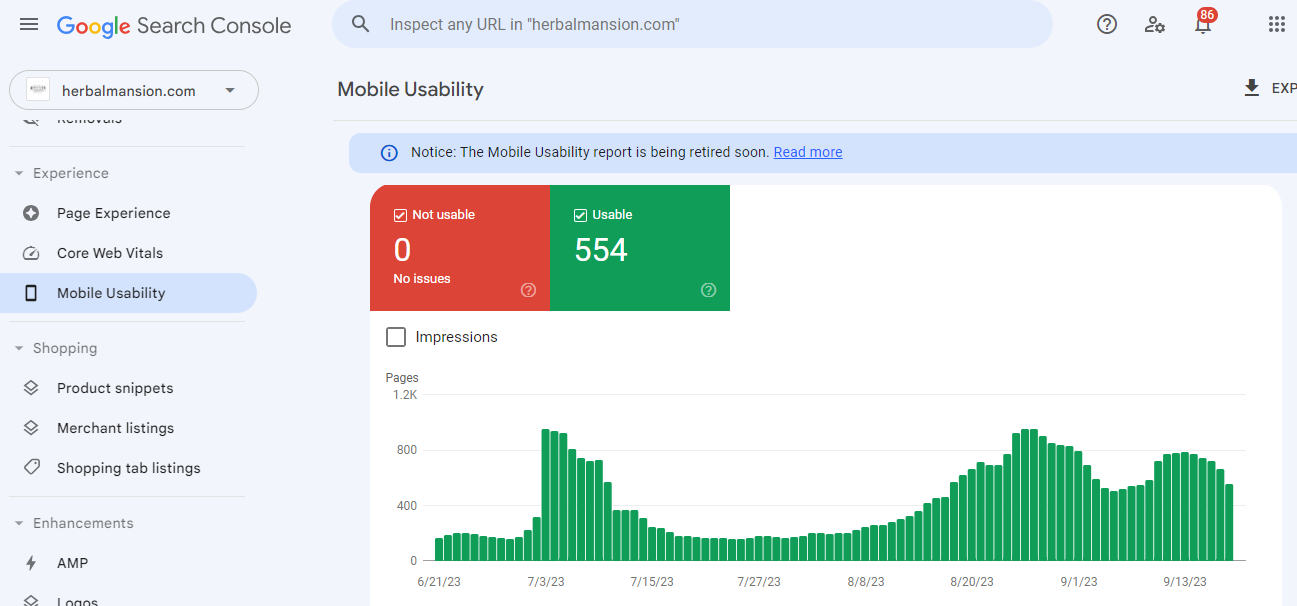This screenshot has width=1297, height=606.
Task: Collapse the Enhancements section
Action: click(19, 523)
